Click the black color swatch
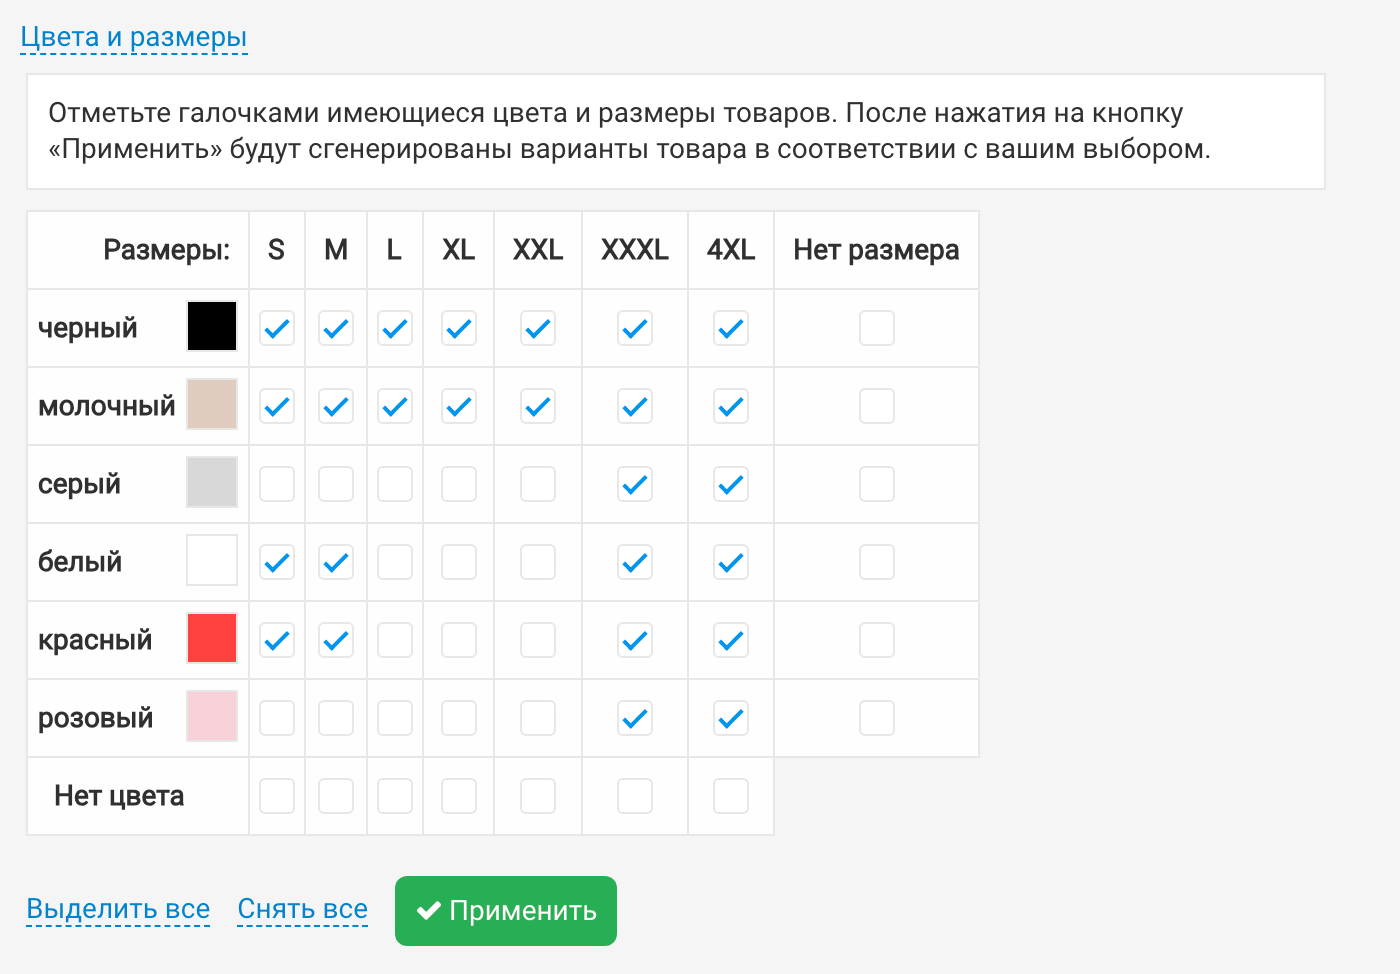 pos(212,326)
